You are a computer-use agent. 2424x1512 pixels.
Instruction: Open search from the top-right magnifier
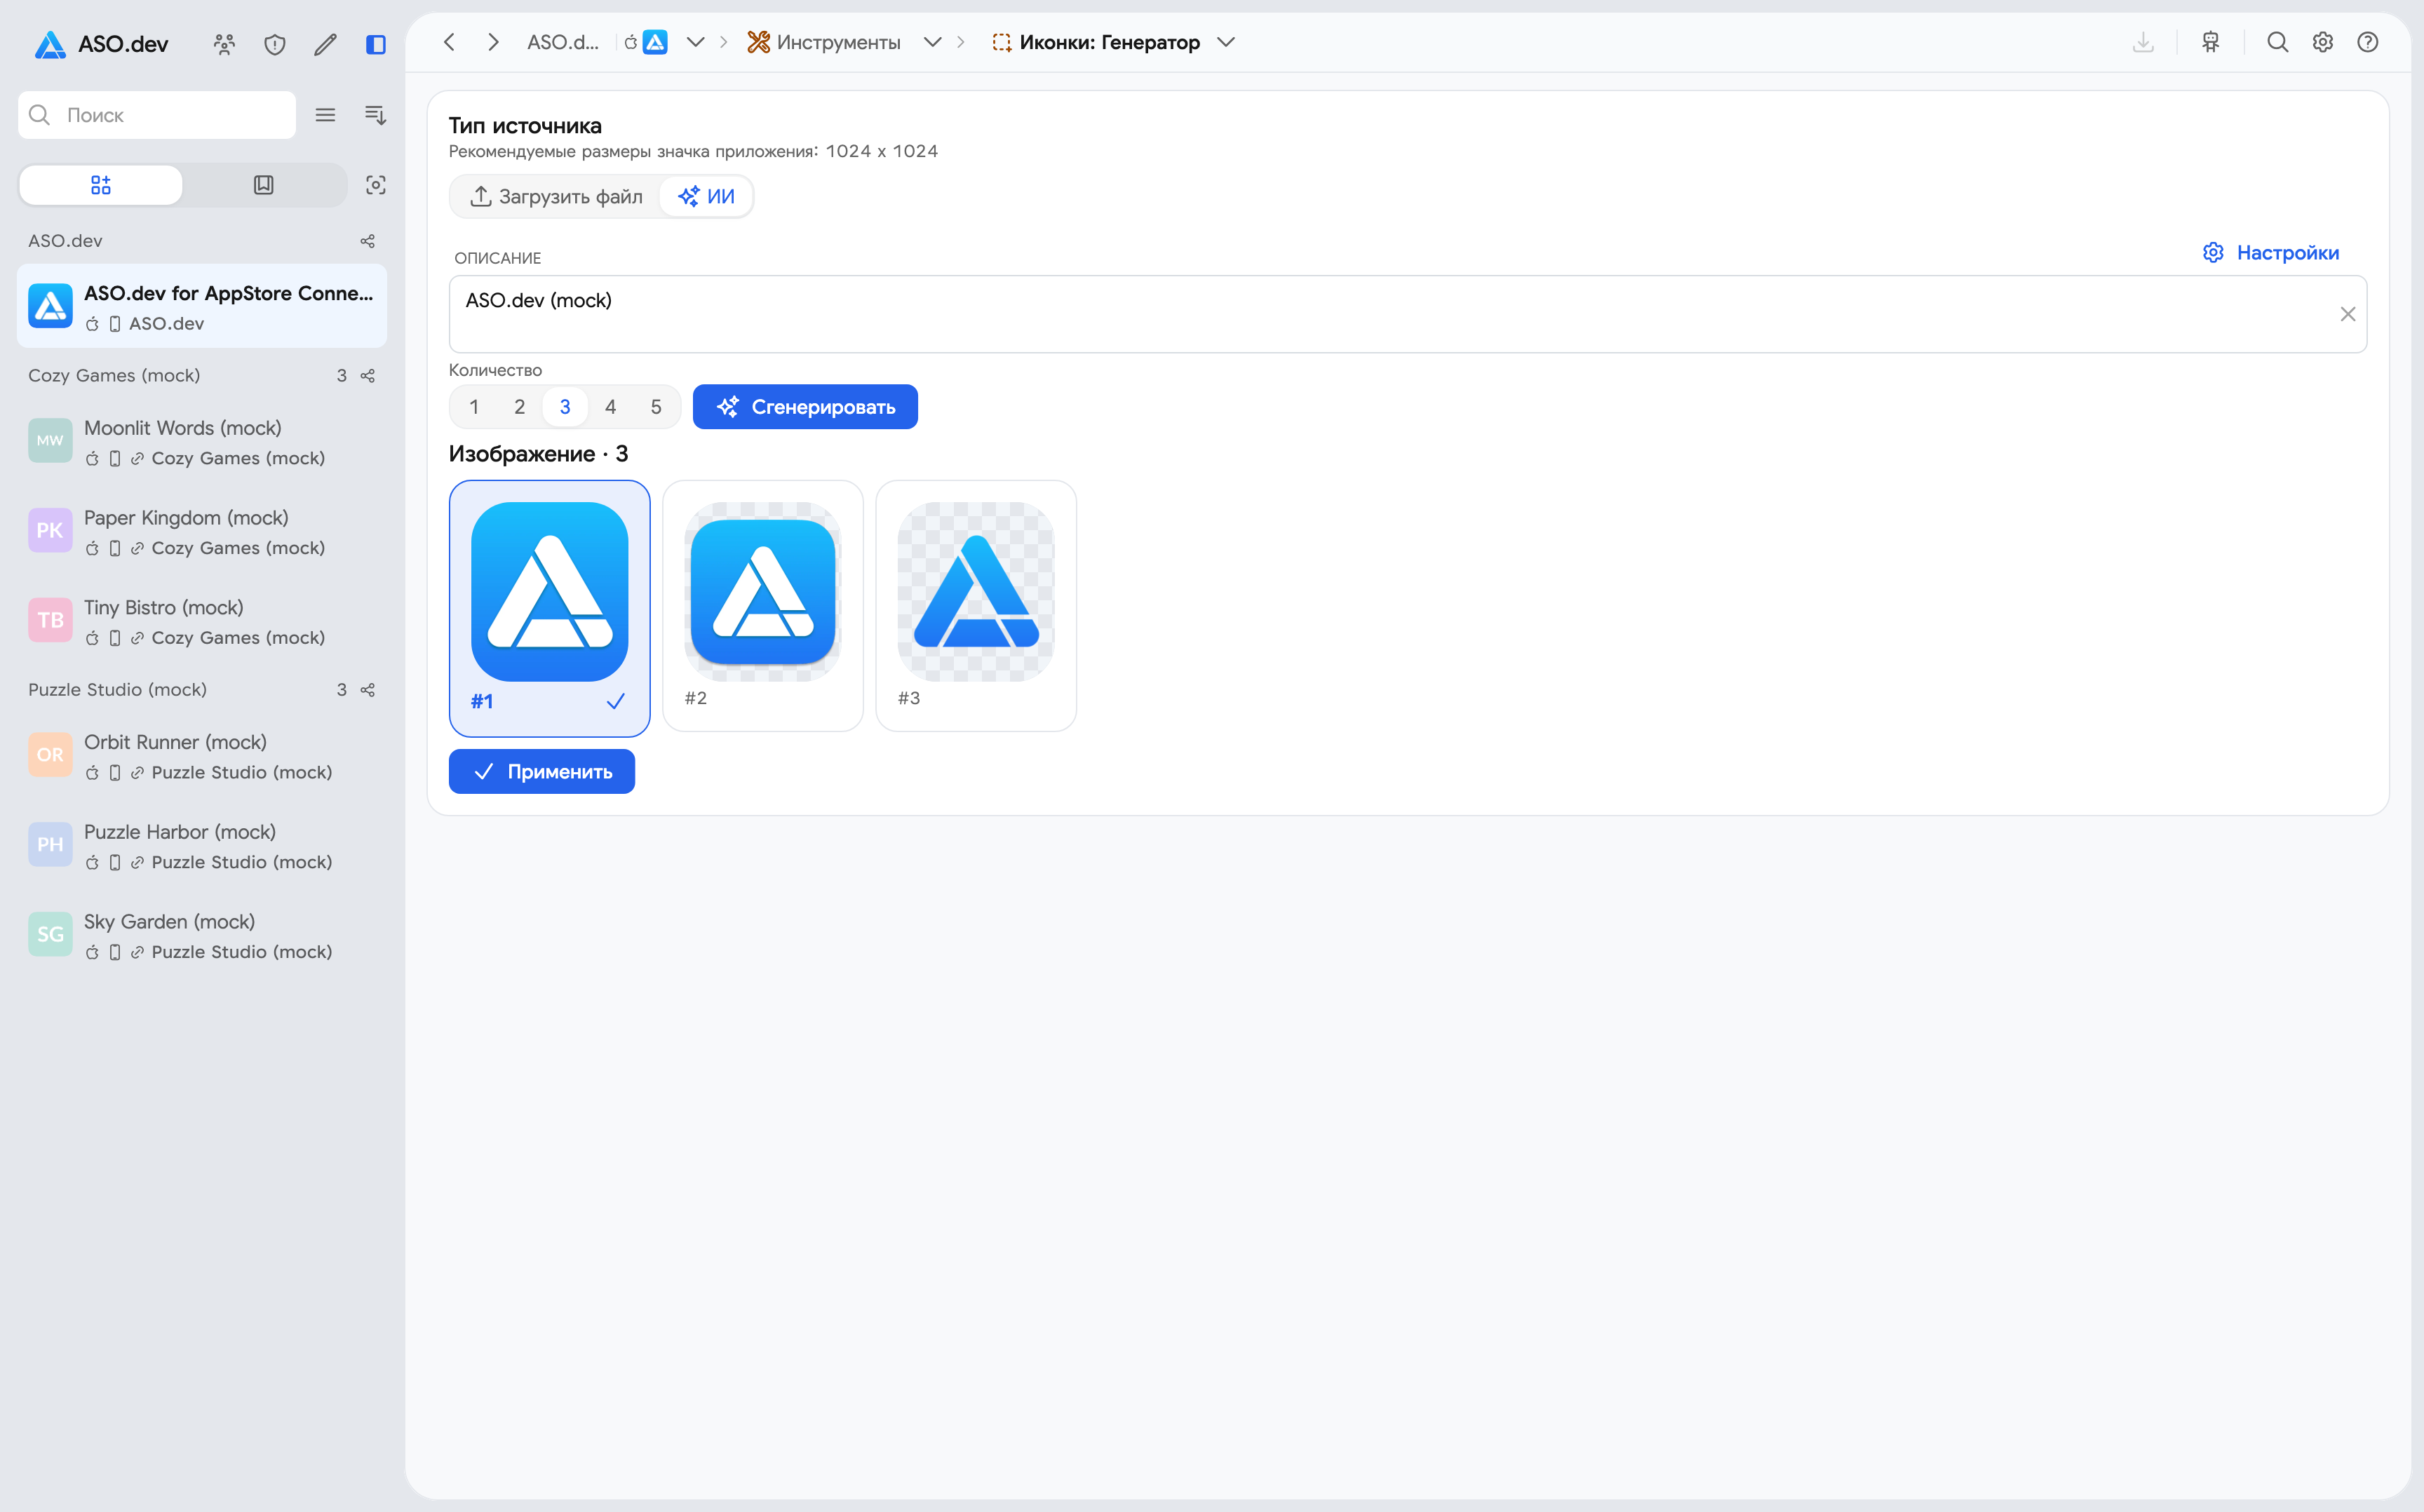point(2278,42)
